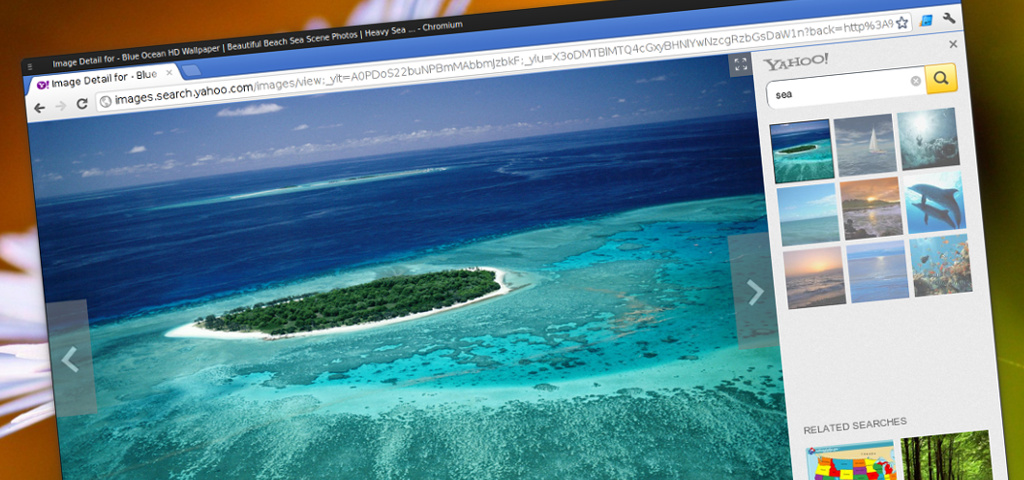The width and height of the screenshot is (1024, 480).
Task: Select the 'Image Detail for - Blue' tab
Action: pos(102,79)
